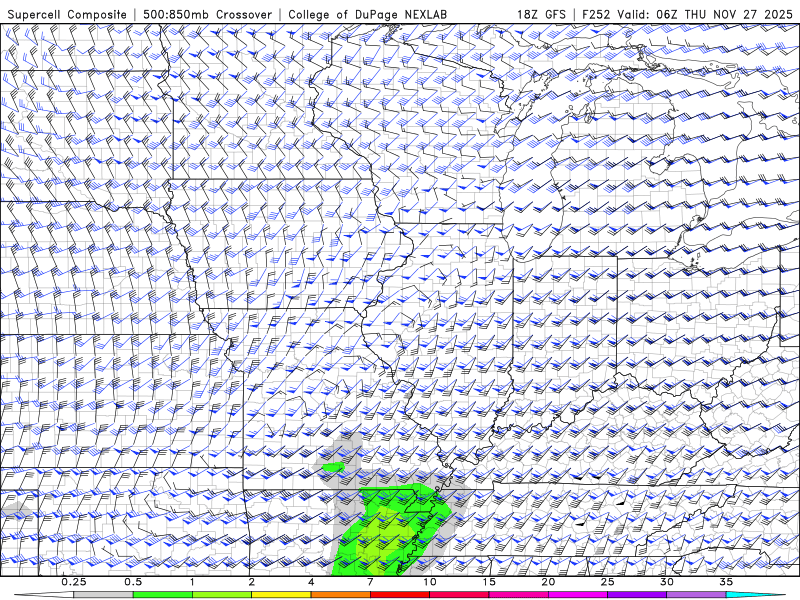Click the legend value 7
This screenshot has height=600, width=800.
pos(370,582)
